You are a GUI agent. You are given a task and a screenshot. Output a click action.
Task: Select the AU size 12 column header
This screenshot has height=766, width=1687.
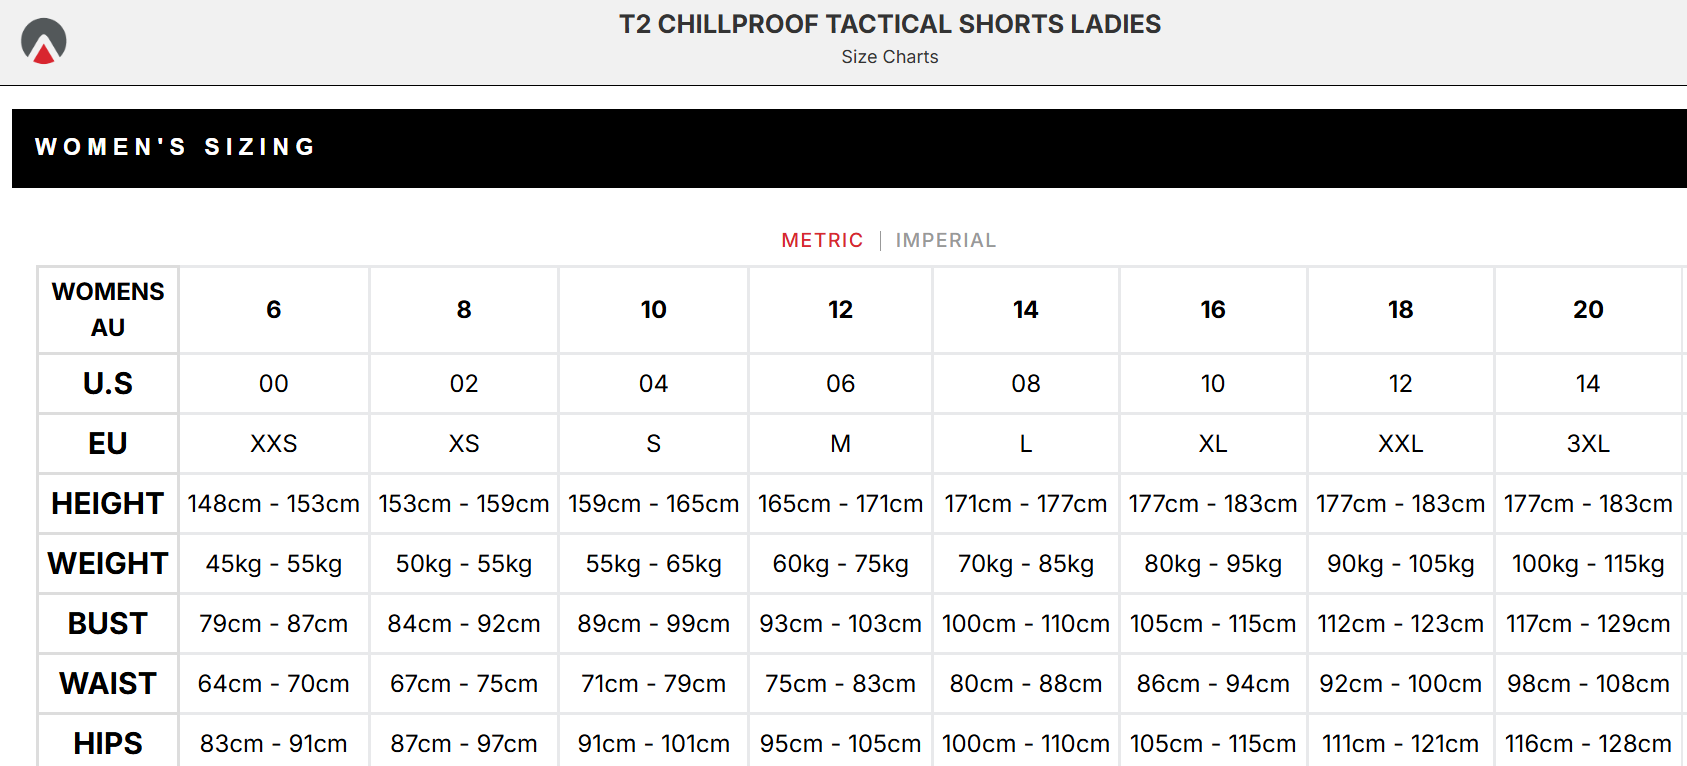[840, 310]
